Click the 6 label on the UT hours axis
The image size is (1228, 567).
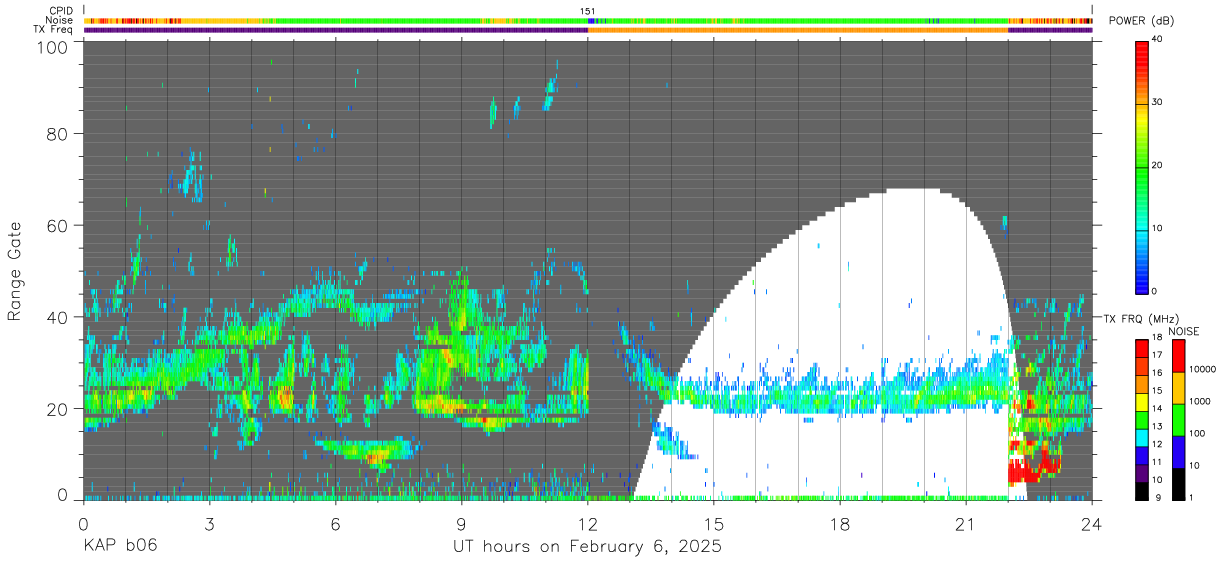(335, 523)
